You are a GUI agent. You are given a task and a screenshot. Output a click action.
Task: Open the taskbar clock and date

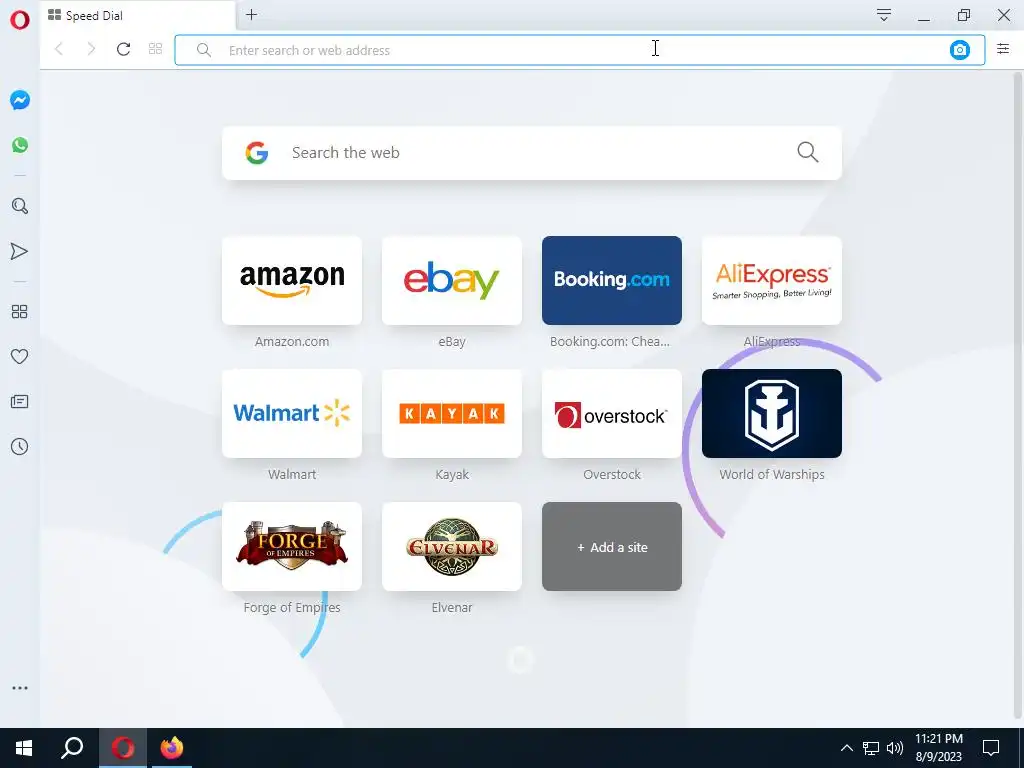[938, 748]
